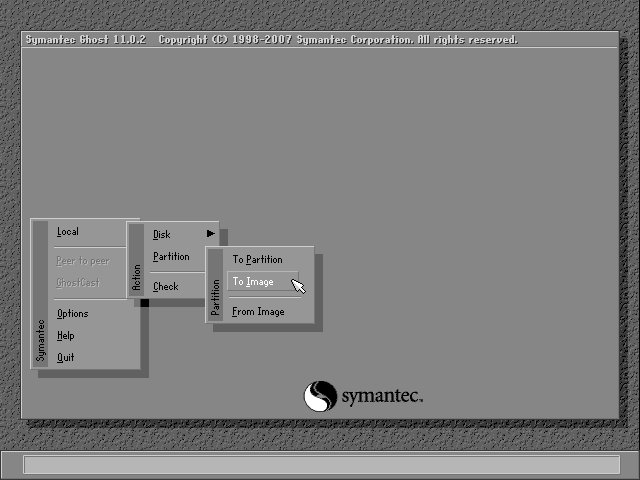Click the status bar field at the bottom
640x480 pixels.
[x=322, y=465]
